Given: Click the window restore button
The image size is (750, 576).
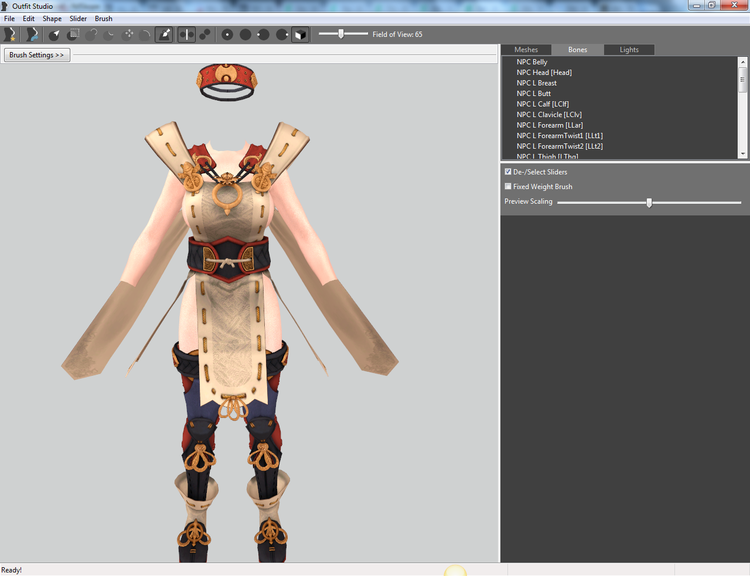Looking at the screenshot, I should point(712,5).
